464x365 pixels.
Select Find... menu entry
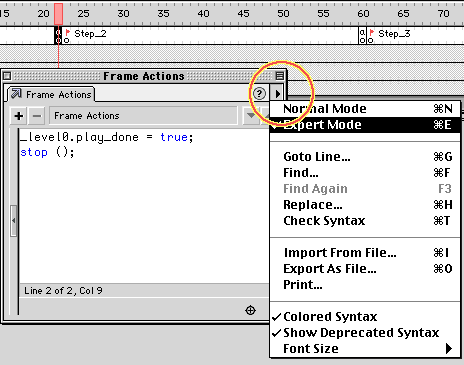pos(365,173)
